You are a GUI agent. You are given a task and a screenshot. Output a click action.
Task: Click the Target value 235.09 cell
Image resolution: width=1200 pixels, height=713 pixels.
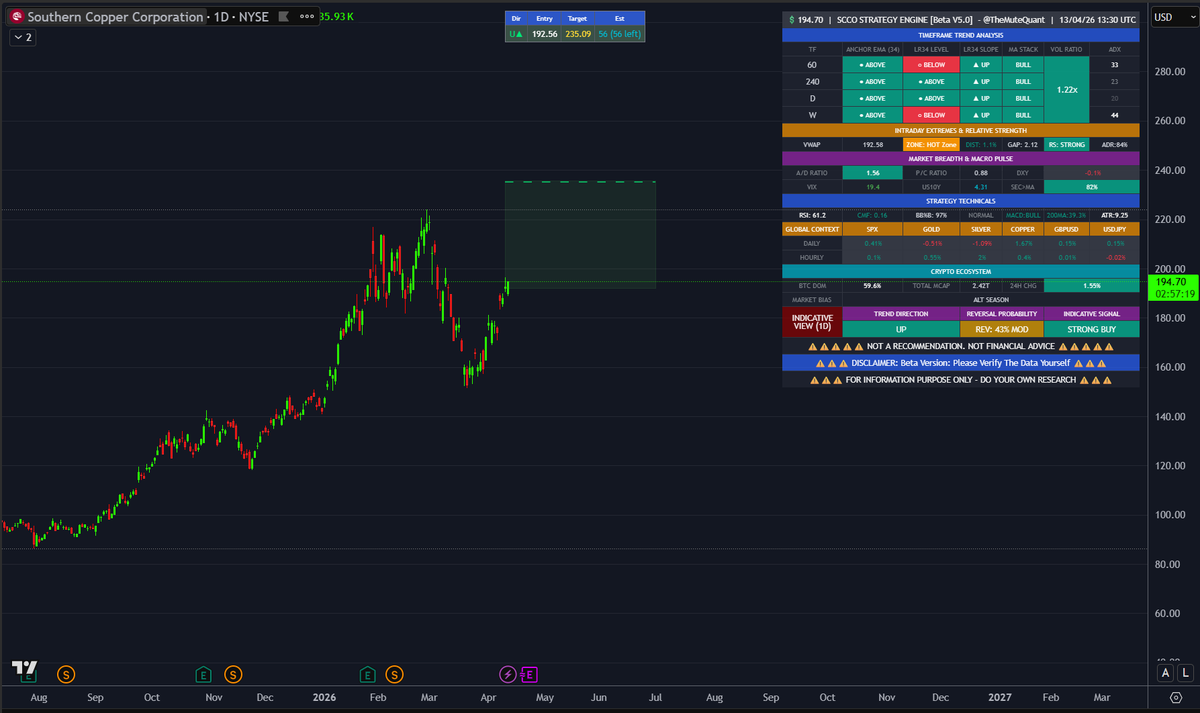click(578, 33)
